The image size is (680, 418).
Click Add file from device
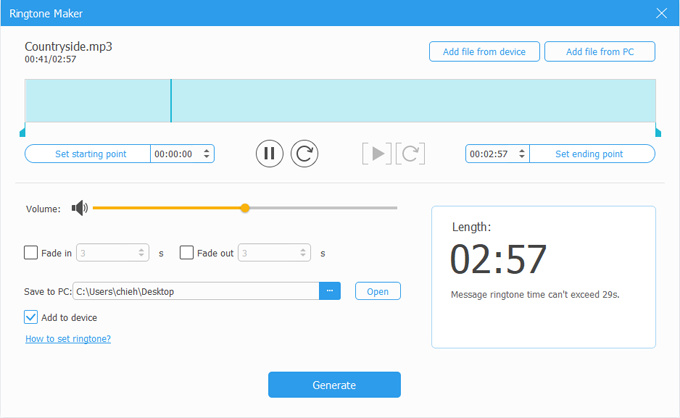(484, 51)
